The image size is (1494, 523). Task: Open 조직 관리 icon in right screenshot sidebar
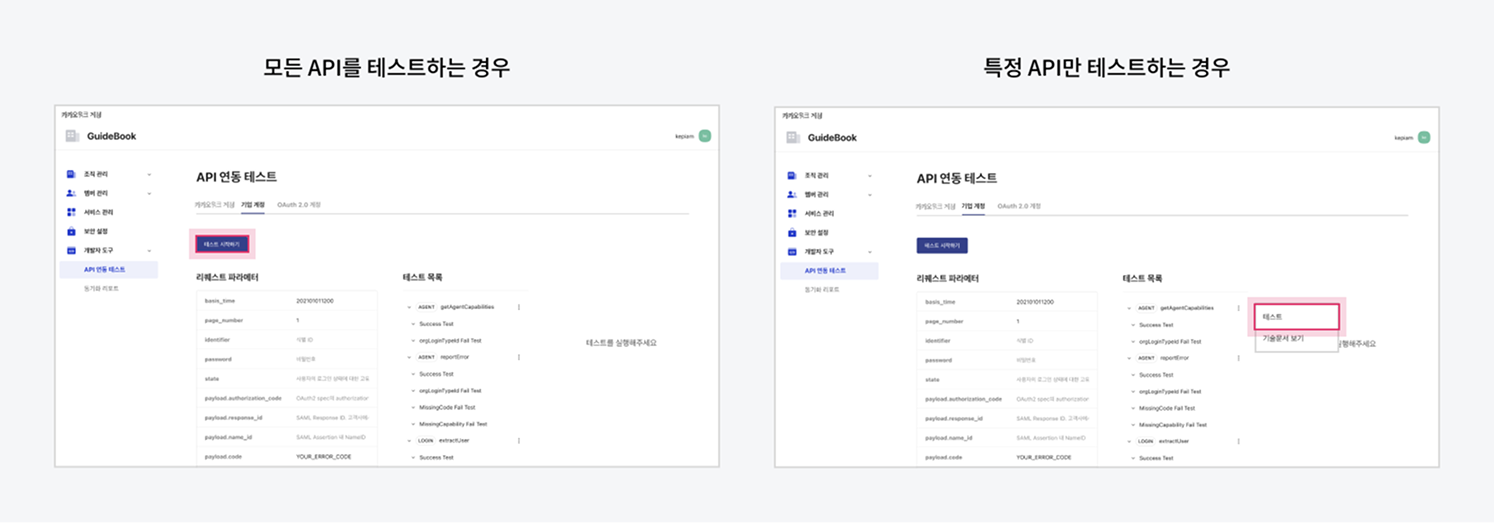[x=792, y=175]
